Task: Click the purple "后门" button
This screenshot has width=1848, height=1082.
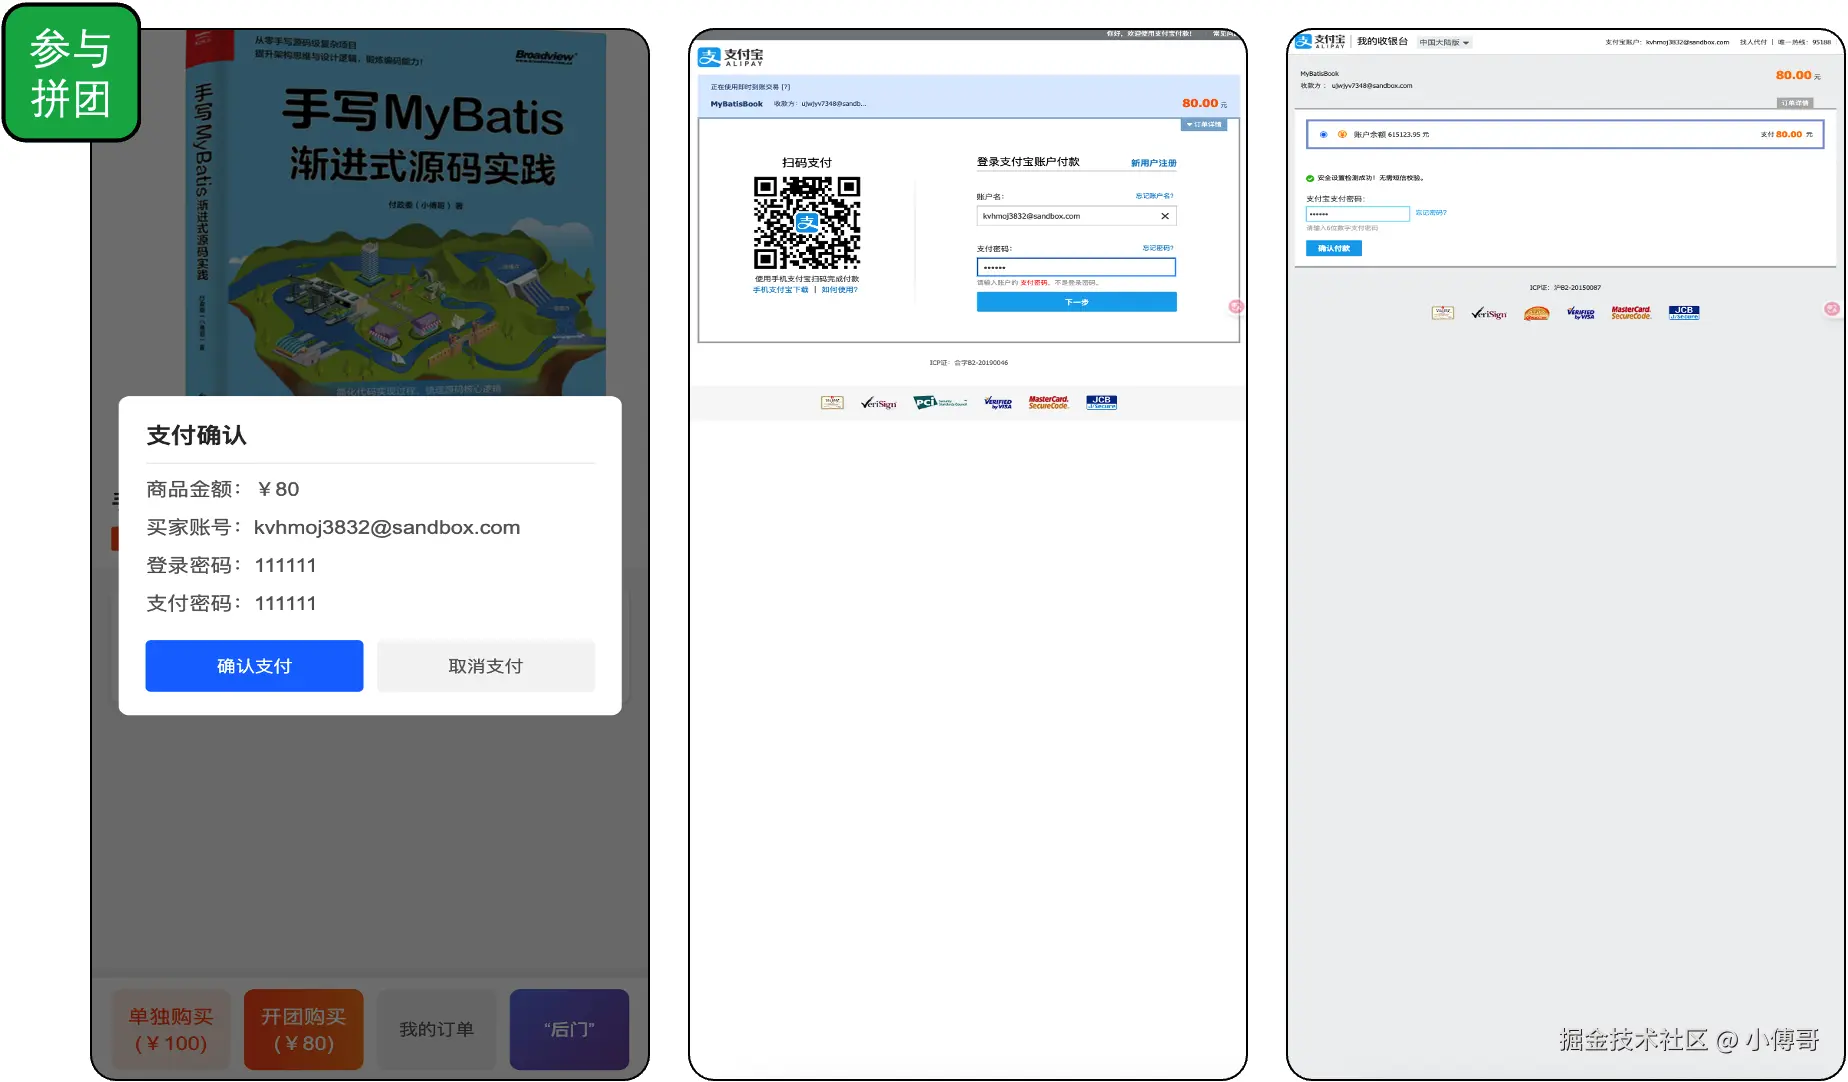Action: 569,1030
